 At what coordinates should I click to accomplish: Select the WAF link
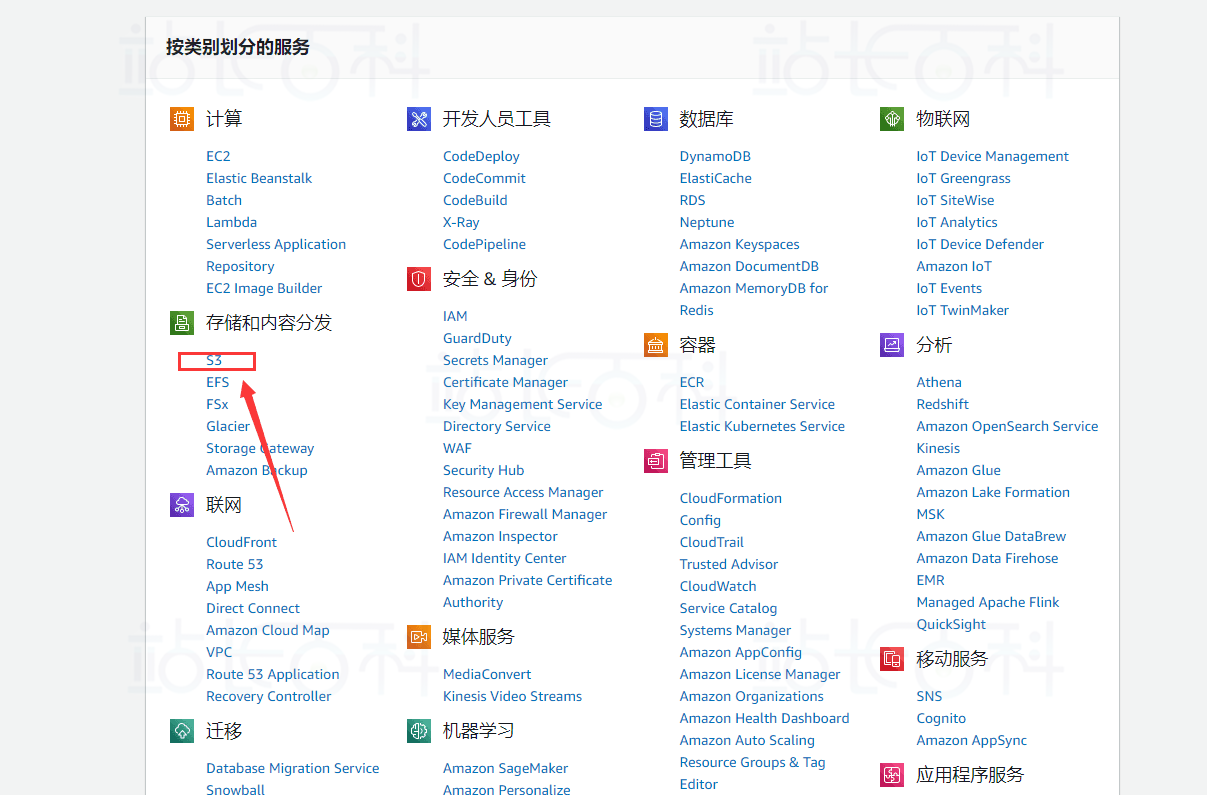pyautogui.click(x=457, y=448)
